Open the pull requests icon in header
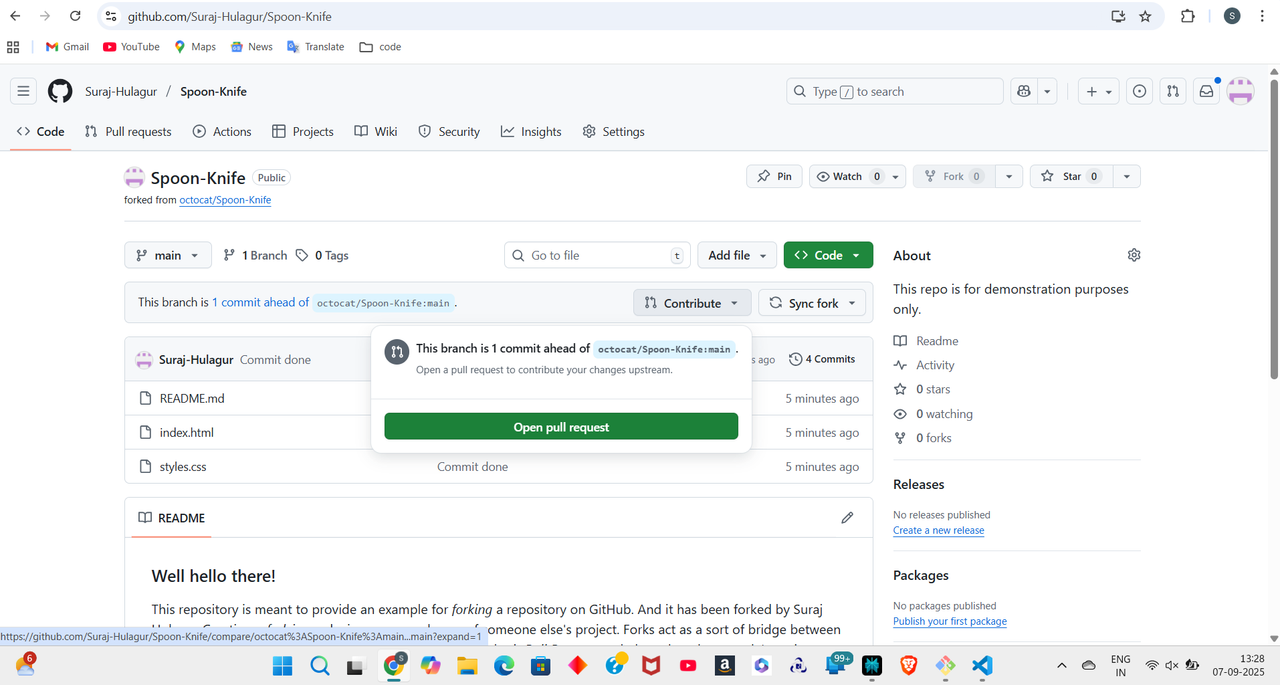 (1173, 91)
